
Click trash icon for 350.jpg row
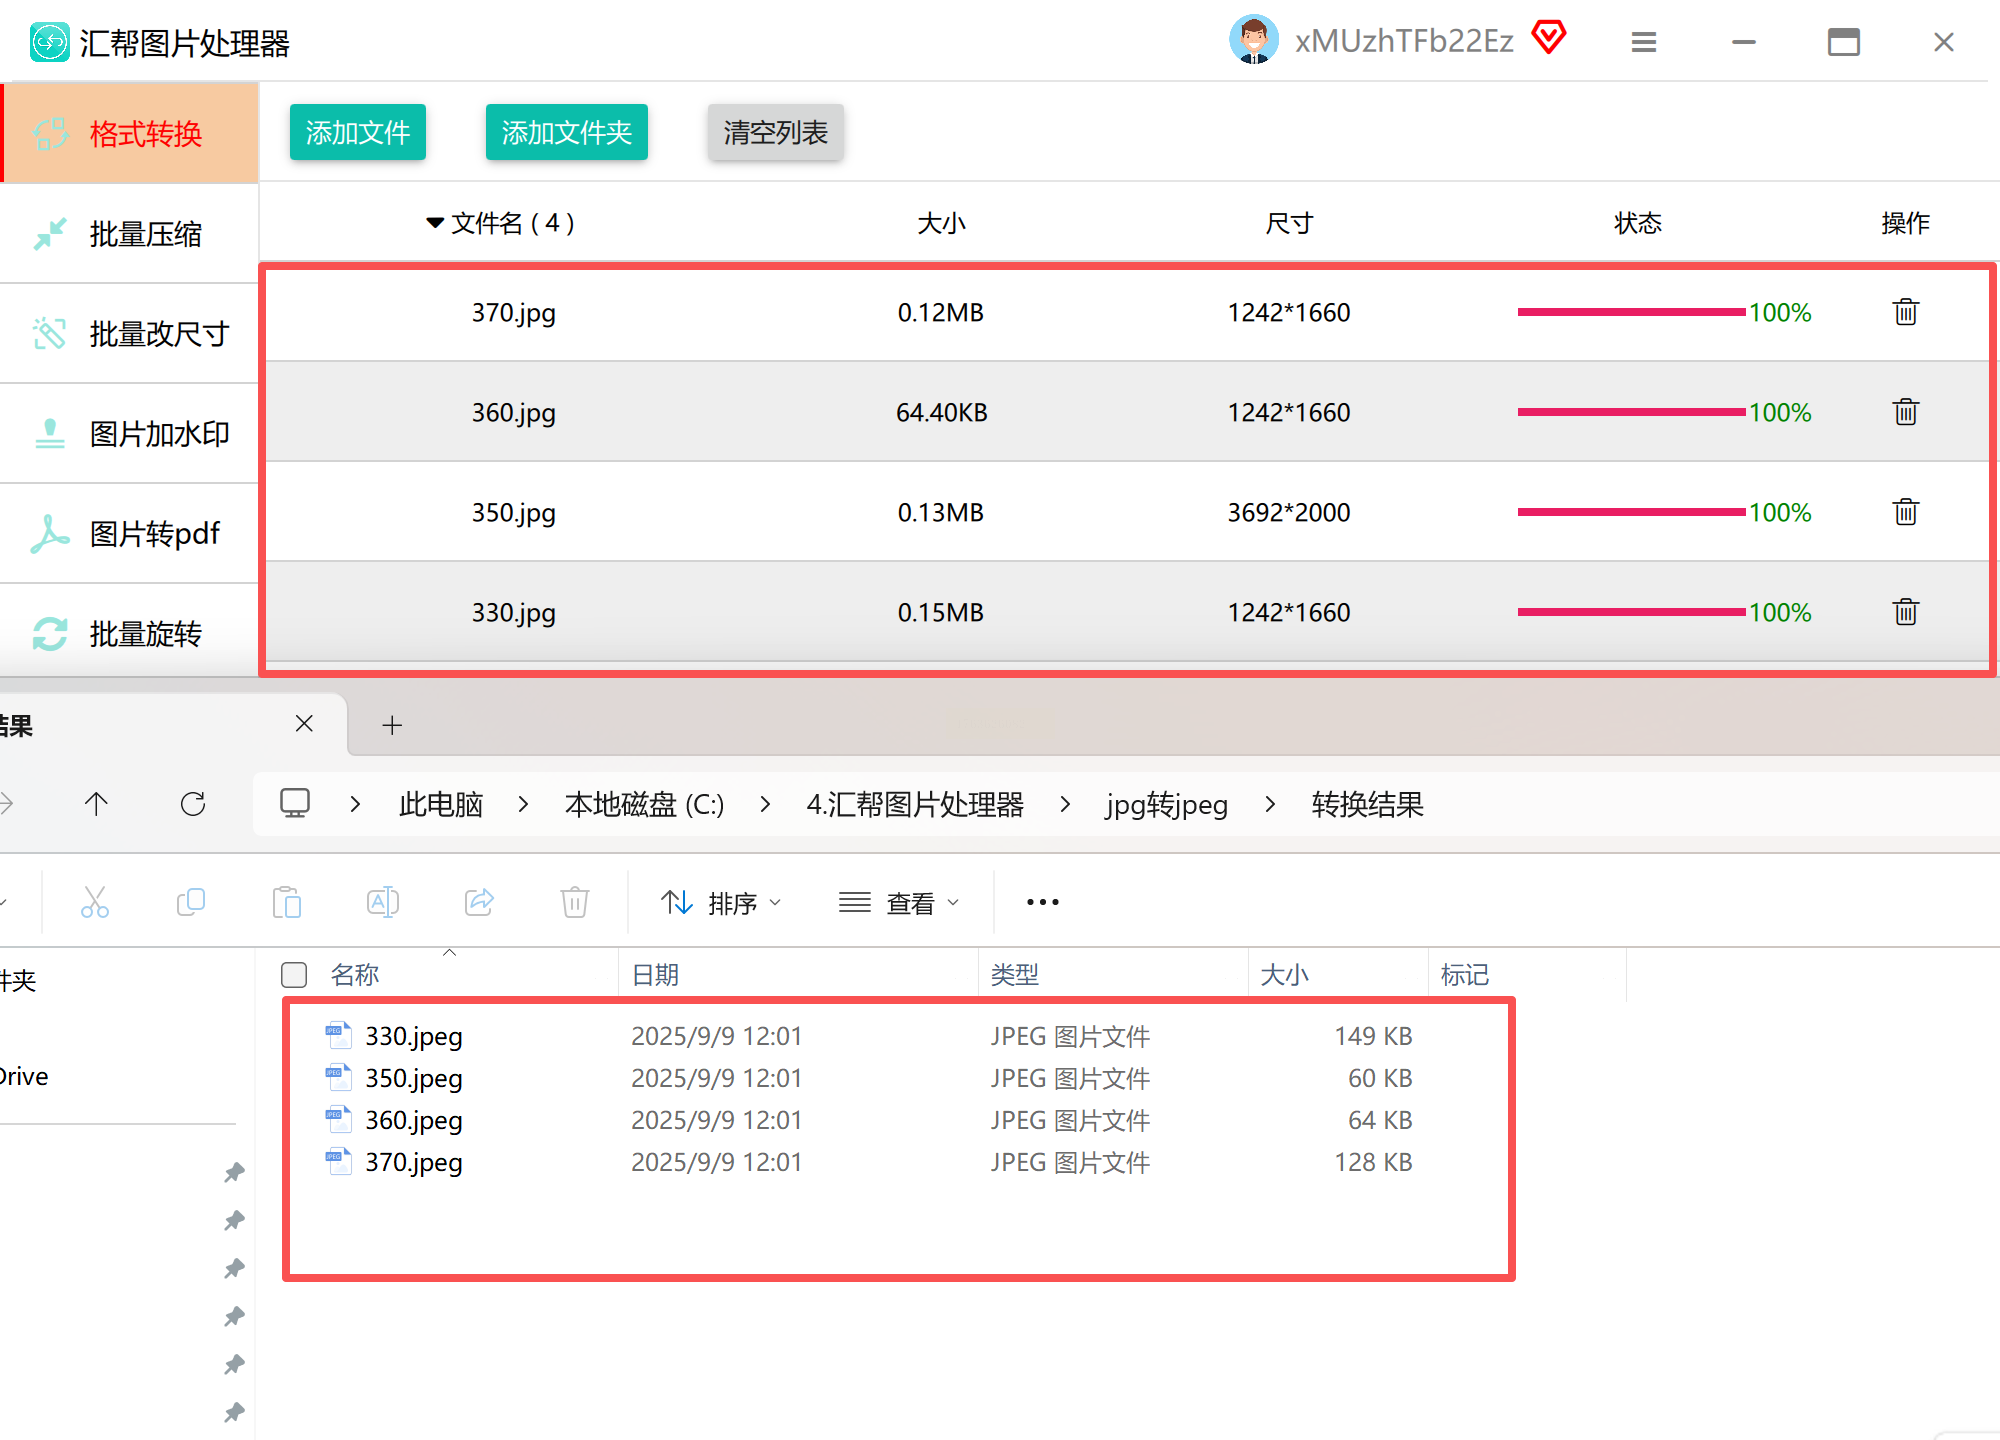(x=1905, y=512)
